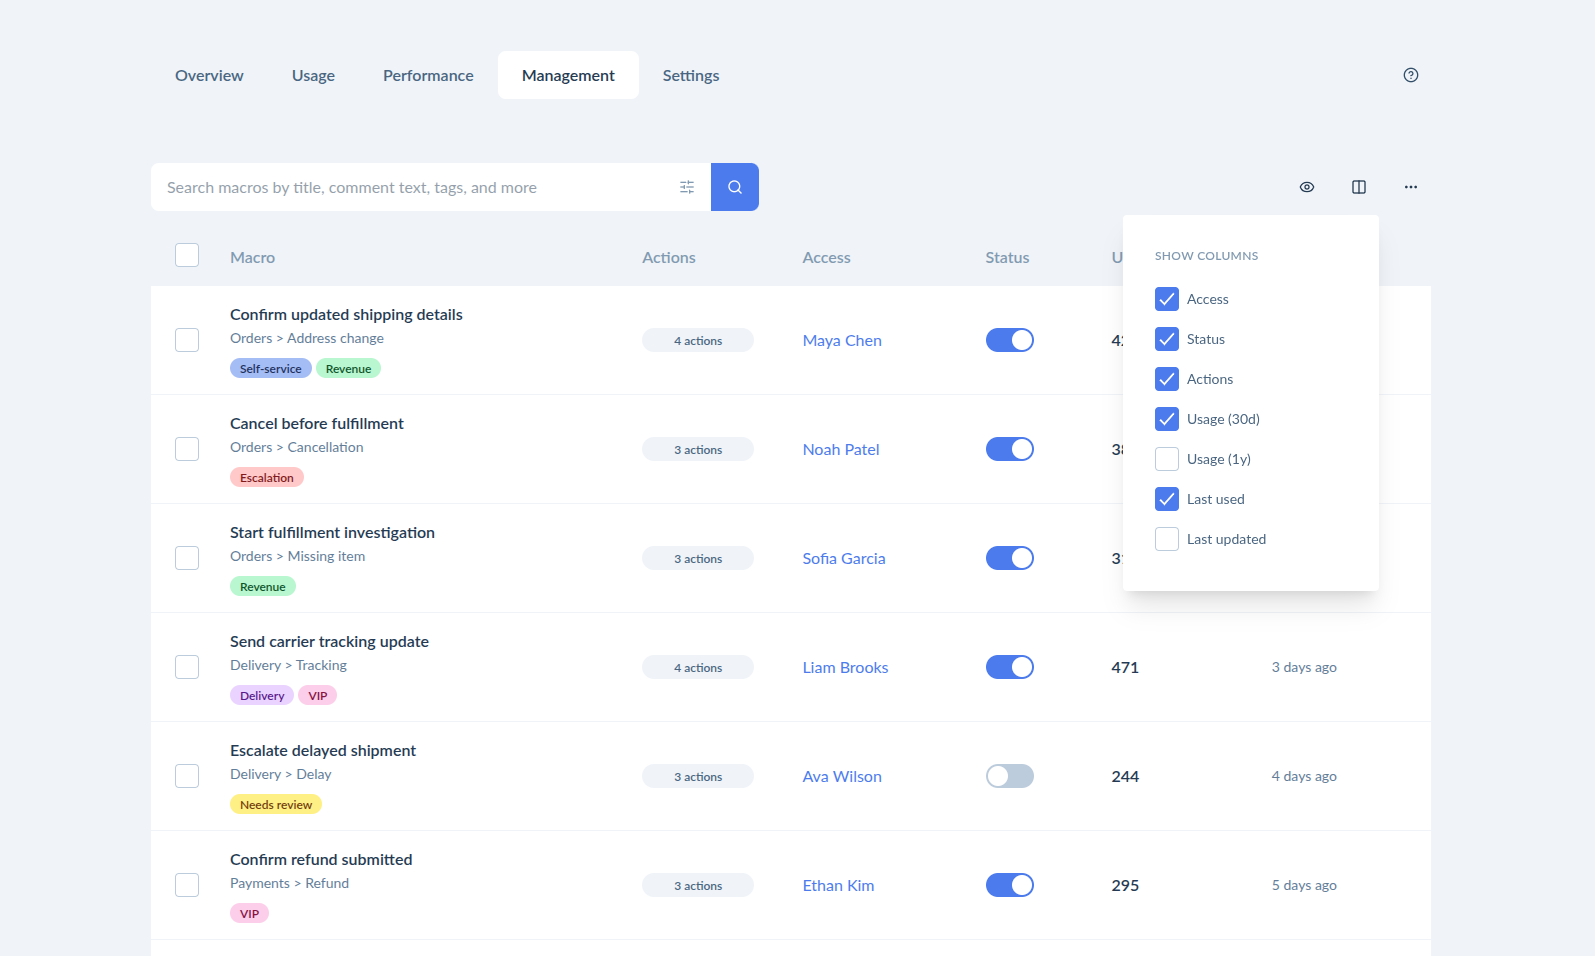Disable the Confirm updated shipping details macro
This screenshot has height=956, width=1595.
point(1010,340)
